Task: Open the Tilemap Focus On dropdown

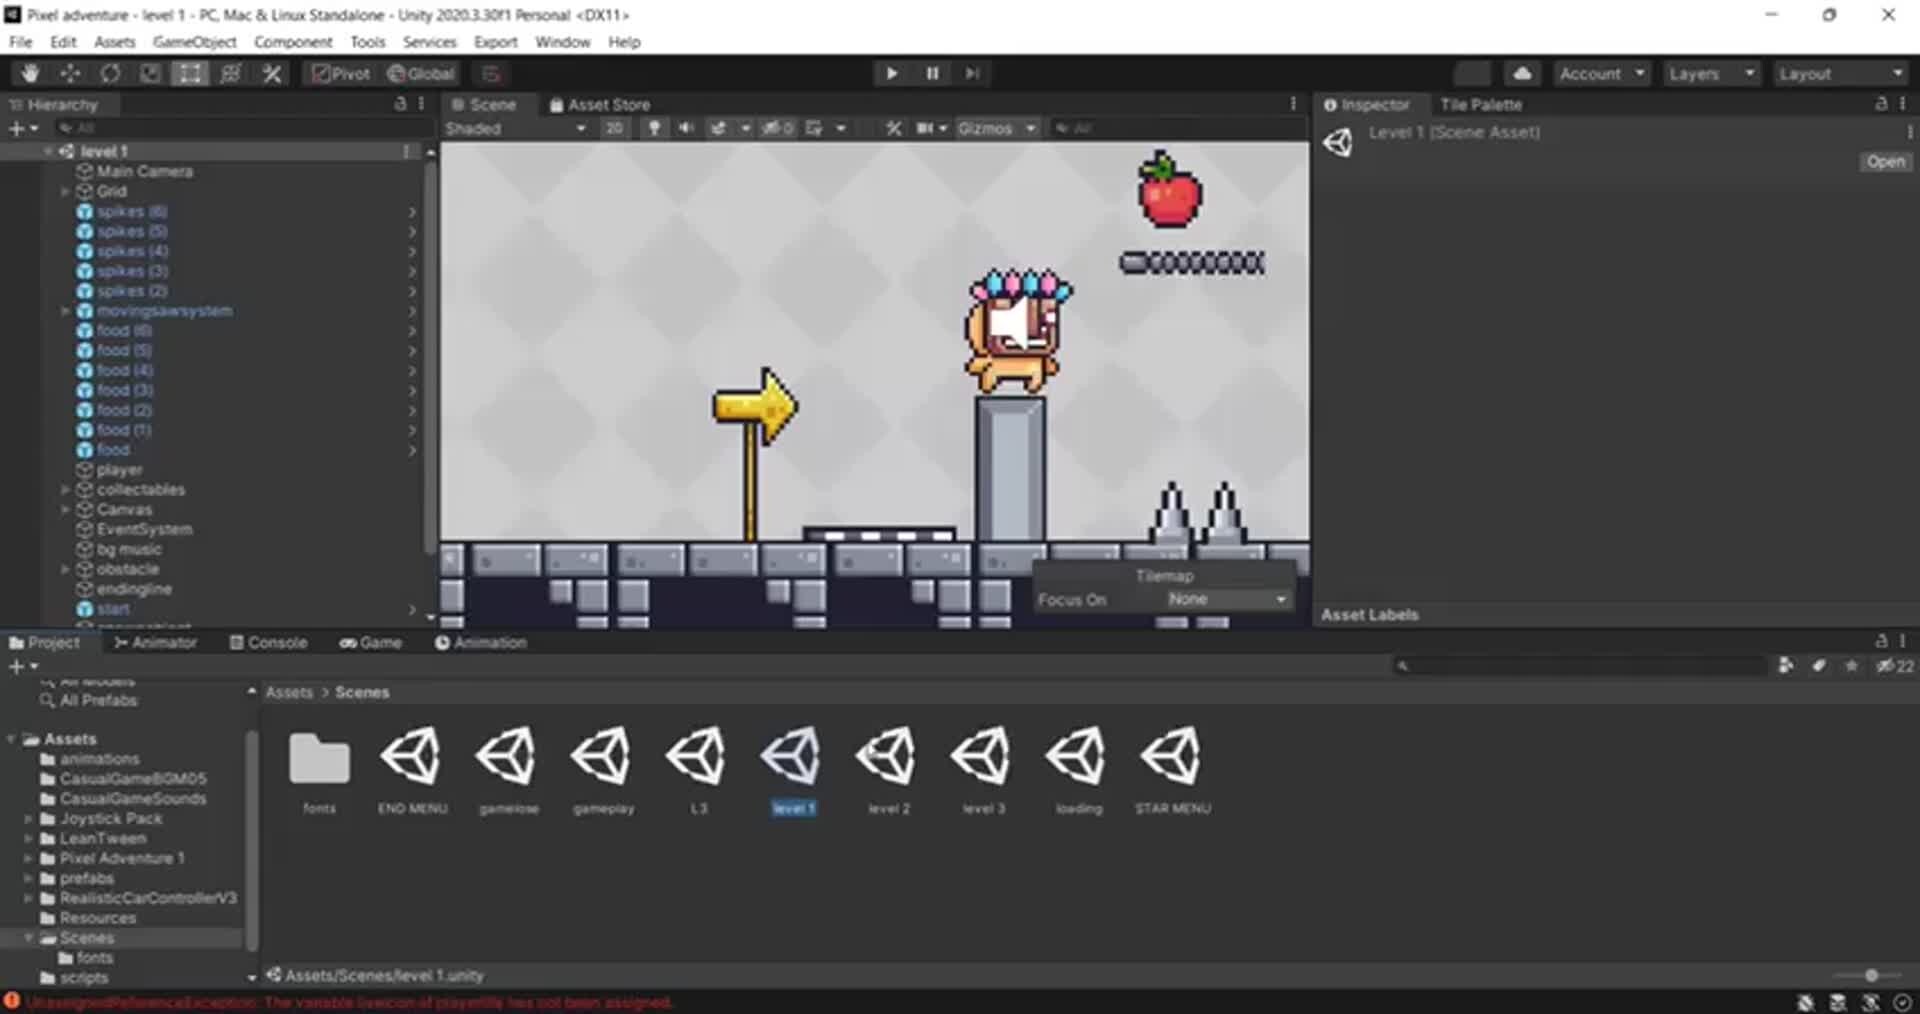Action: click(x=1227, y=599)
